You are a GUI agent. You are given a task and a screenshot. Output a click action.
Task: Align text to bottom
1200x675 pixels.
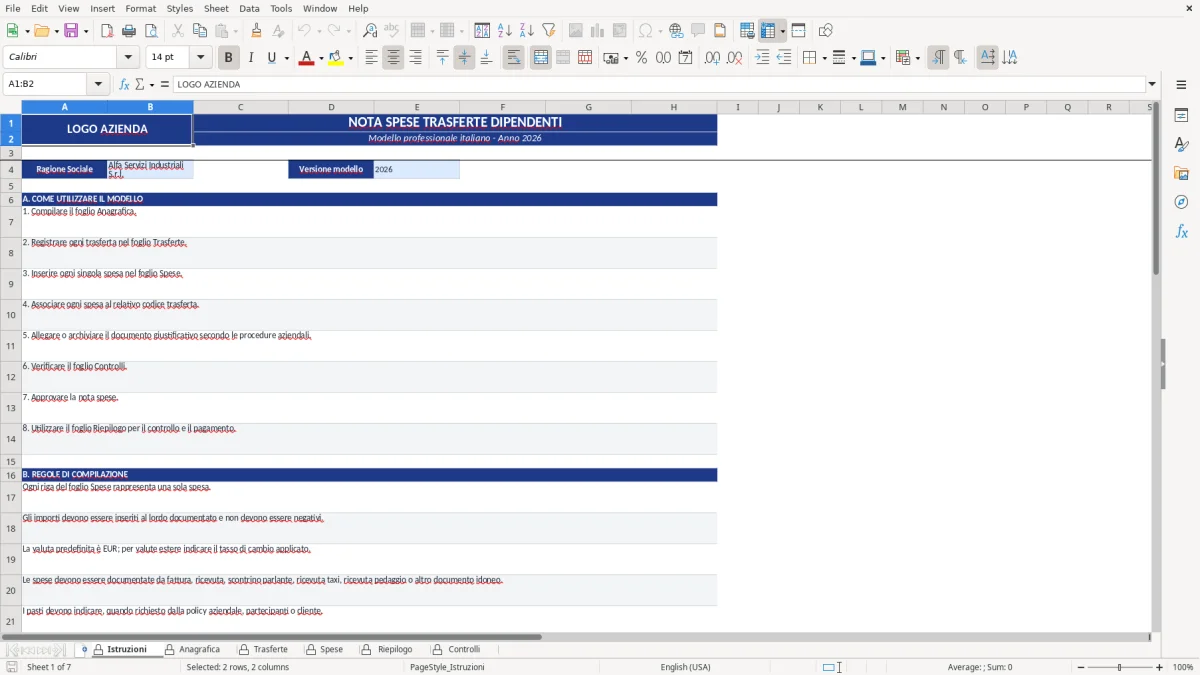tap(486, 58)
